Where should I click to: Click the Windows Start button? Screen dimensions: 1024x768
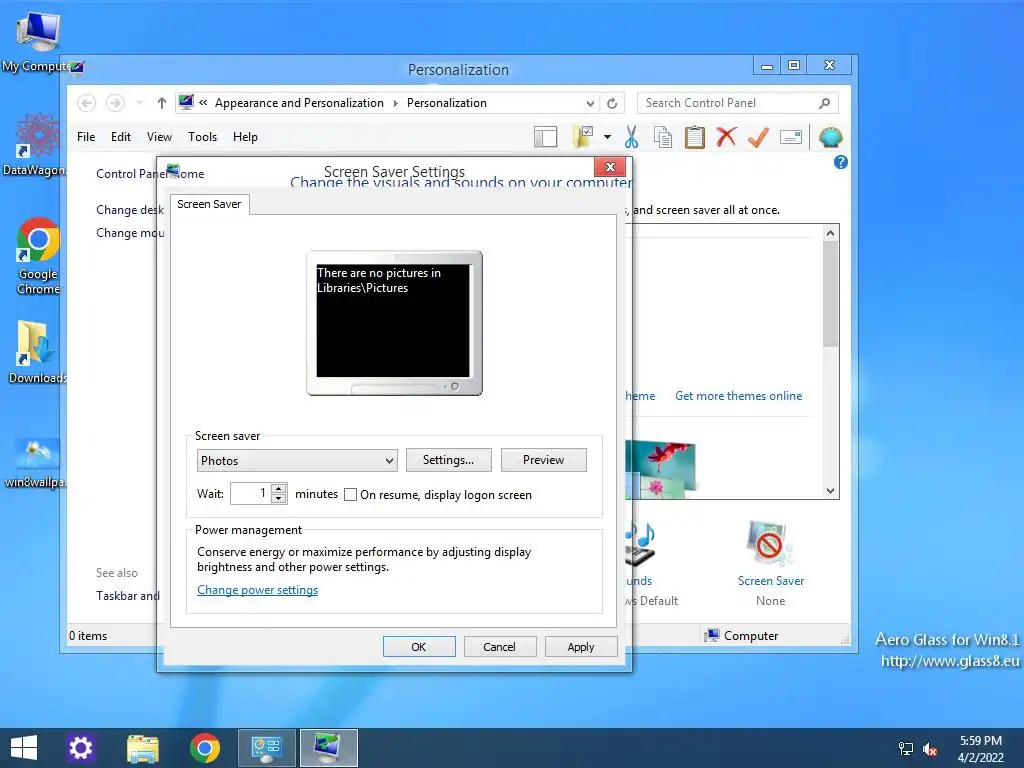(x=24, y=748)
